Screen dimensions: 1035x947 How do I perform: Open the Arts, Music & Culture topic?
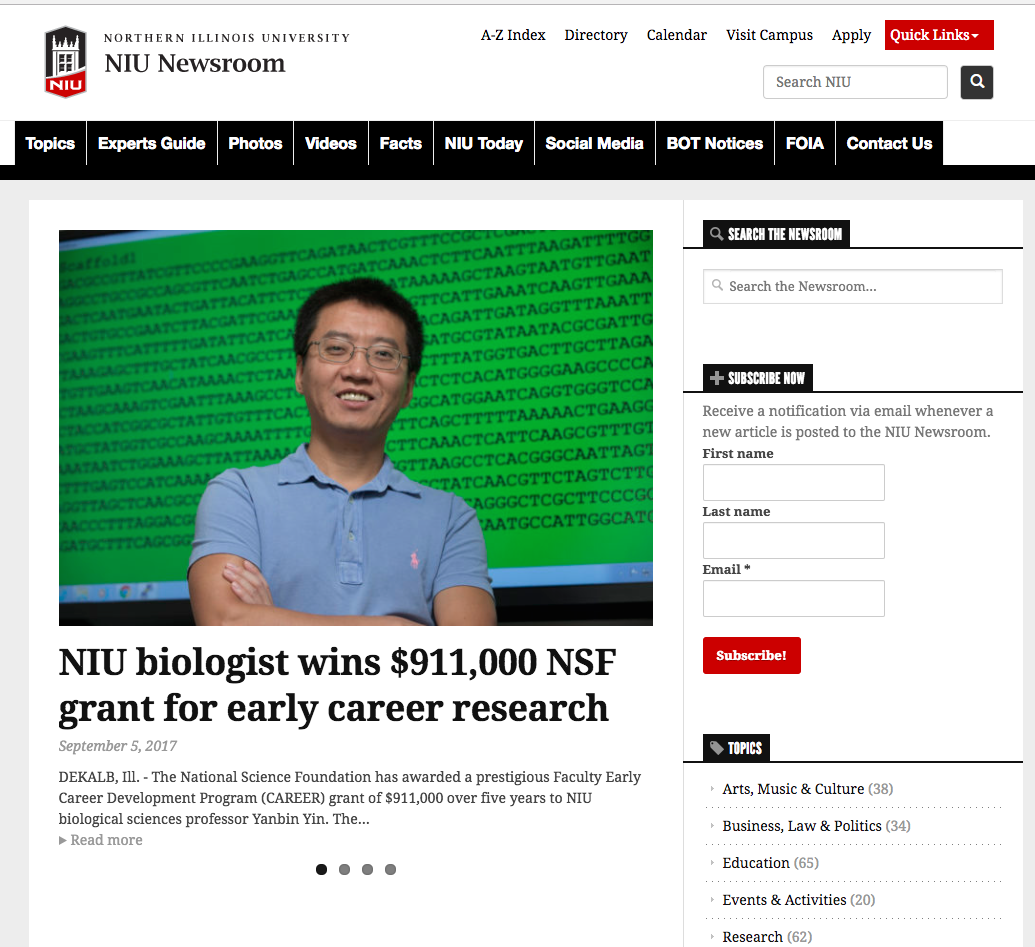793,789
